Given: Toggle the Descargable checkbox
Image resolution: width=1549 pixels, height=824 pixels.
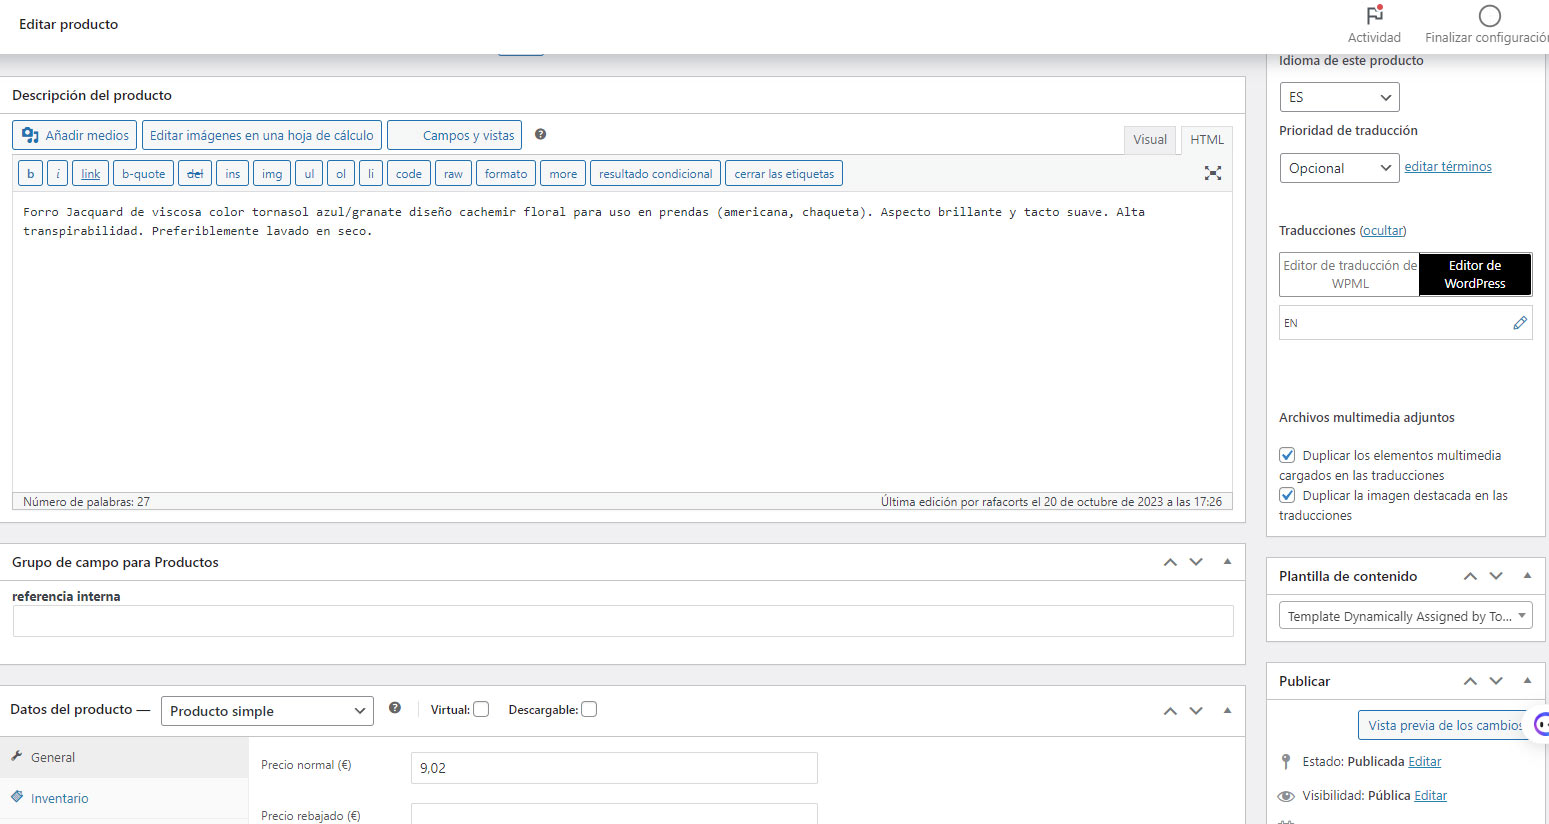Looking at the screenshot, I should pyautogui.click(x=589, y=709).
